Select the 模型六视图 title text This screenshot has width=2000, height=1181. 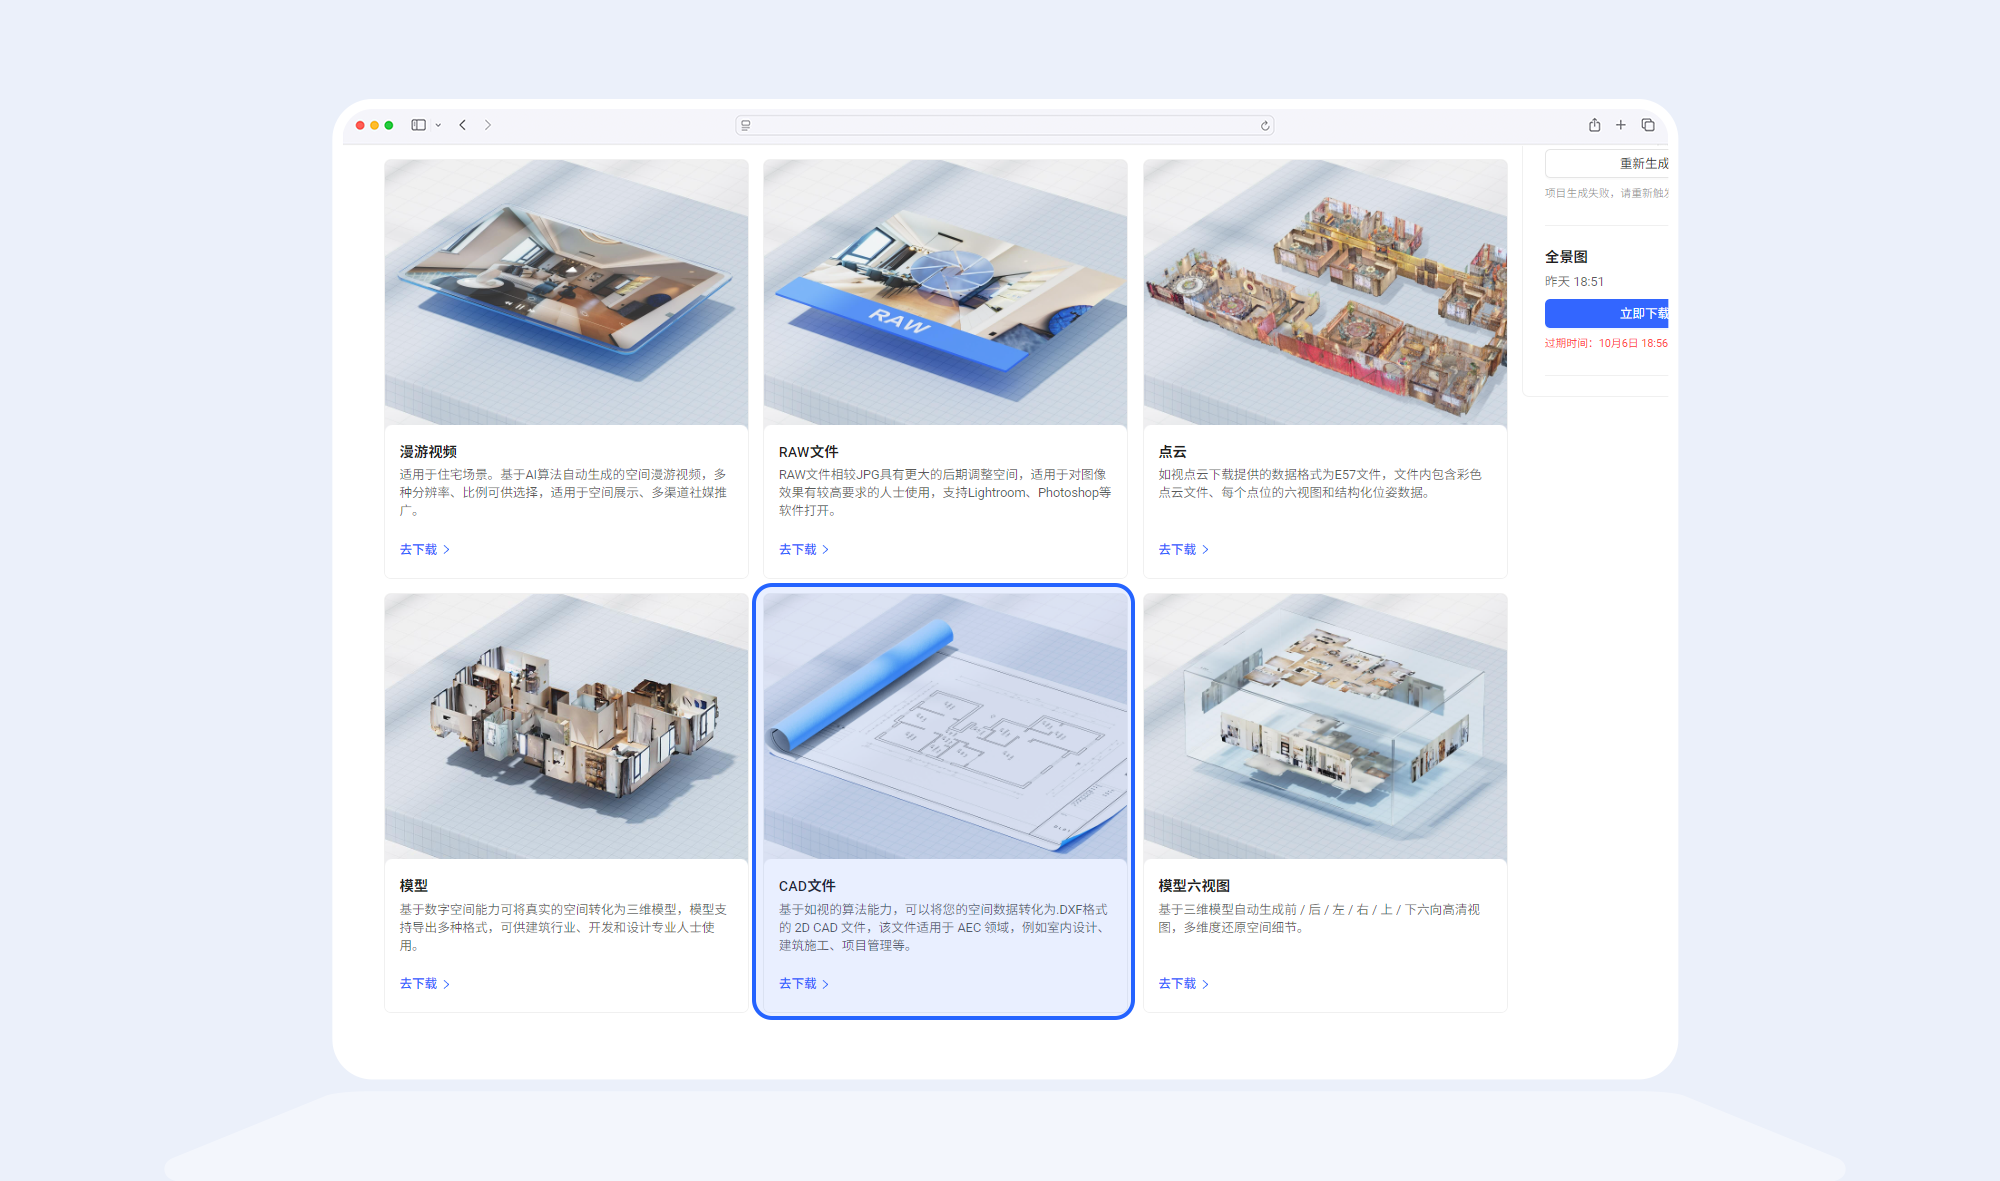click(1194, 886)
